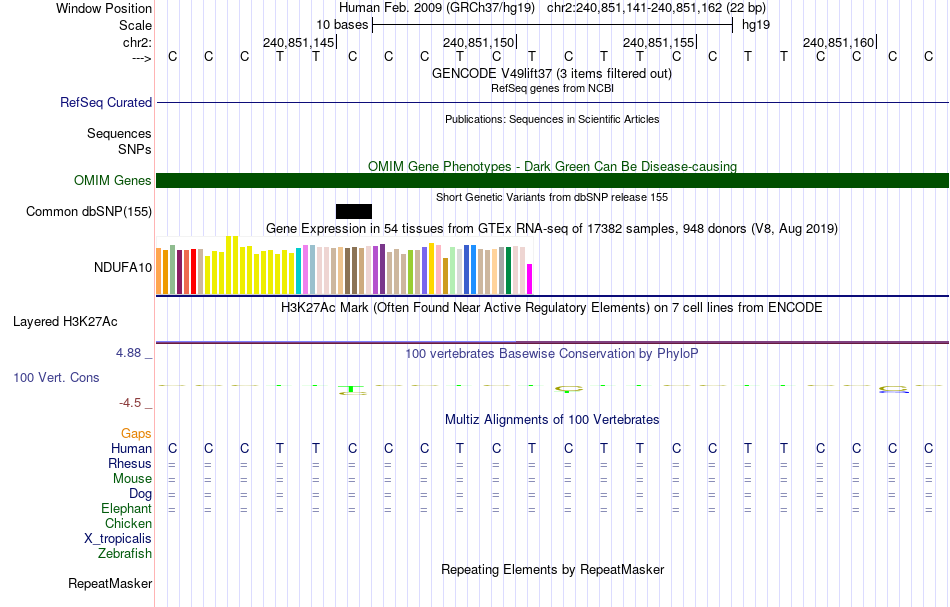Viewport: 950px width, 607px height.
Task: Click the chr2: ruler label
Action: (137, 42)
